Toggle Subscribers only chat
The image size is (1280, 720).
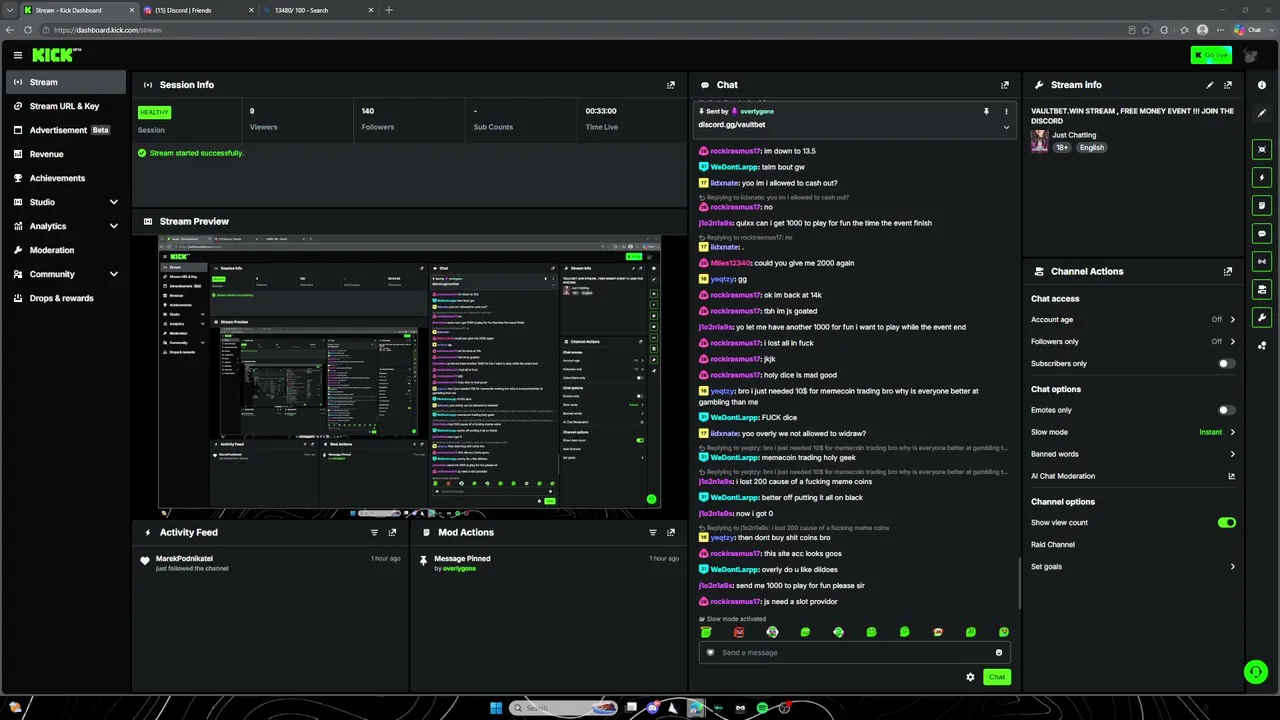click(1226, 364)
